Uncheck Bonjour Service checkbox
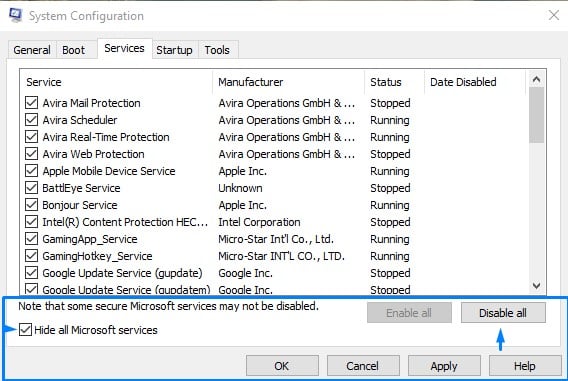The image size is (568, 381). point(32,205)
